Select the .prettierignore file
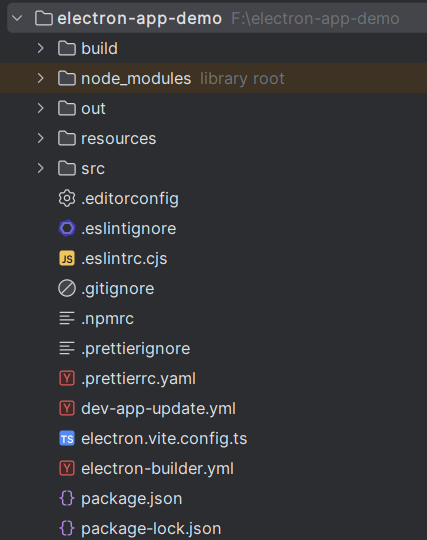 135,349
